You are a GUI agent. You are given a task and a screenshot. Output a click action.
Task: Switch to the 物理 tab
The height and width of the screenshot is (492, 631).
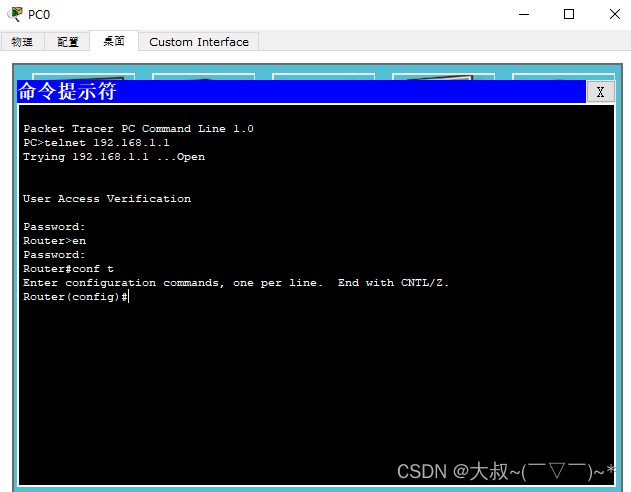[x=22, y=42]
